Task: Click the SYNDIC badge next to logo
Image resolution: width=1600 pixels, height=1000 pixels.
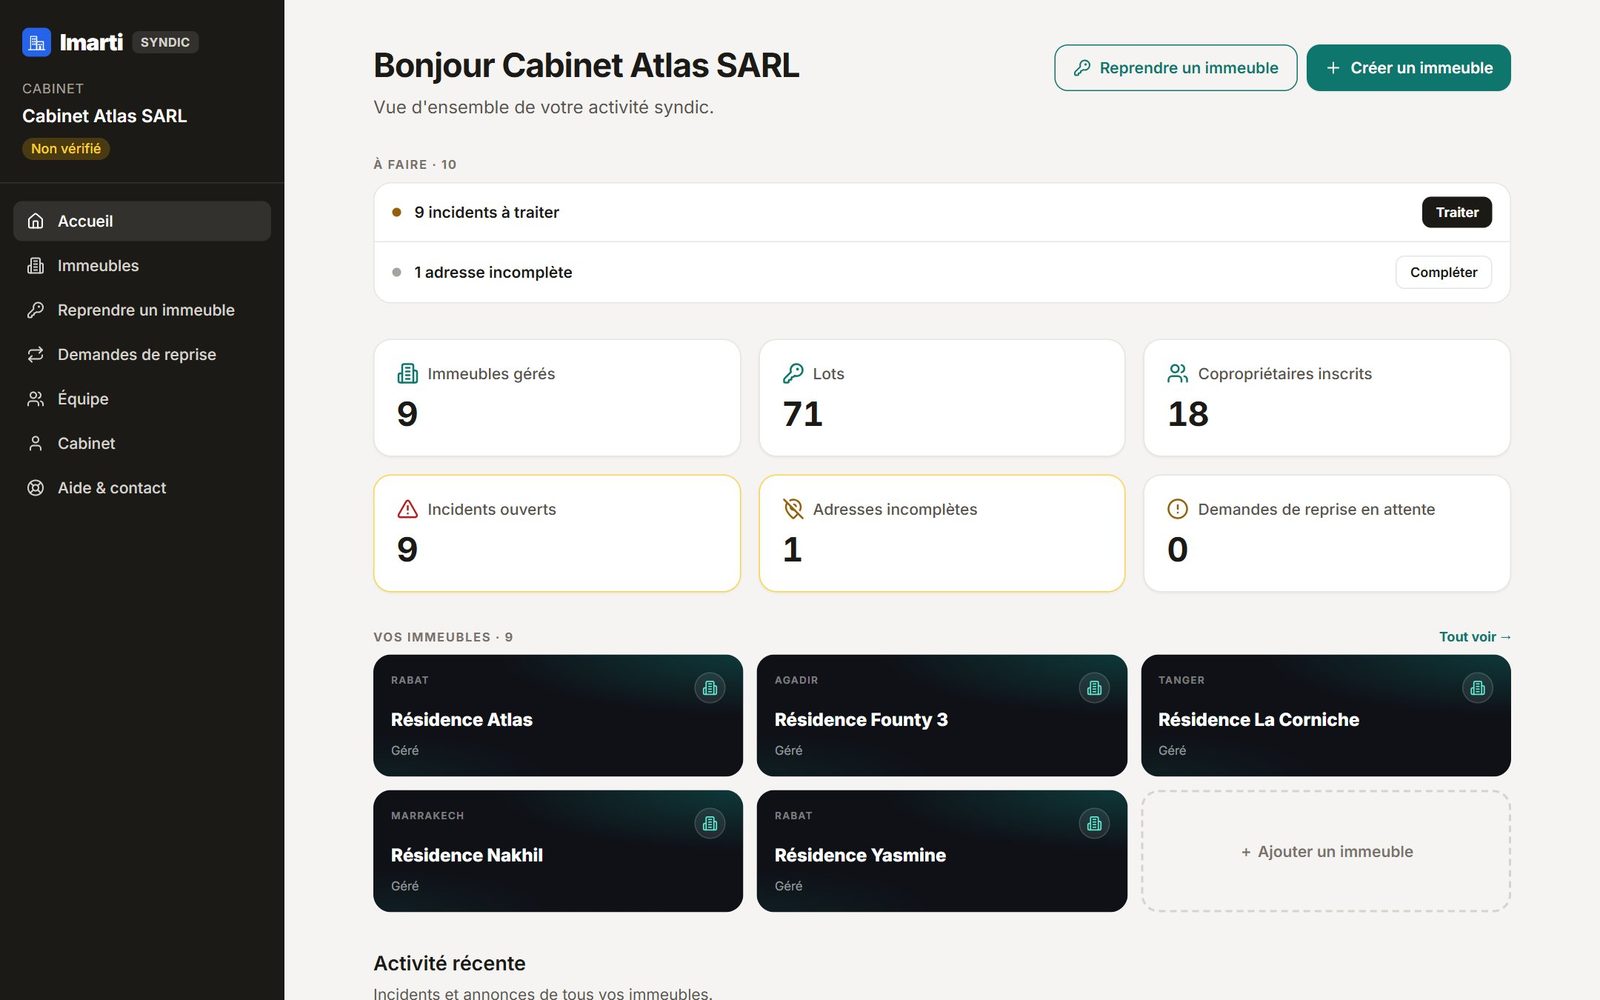Action: [x=165, y=42]
